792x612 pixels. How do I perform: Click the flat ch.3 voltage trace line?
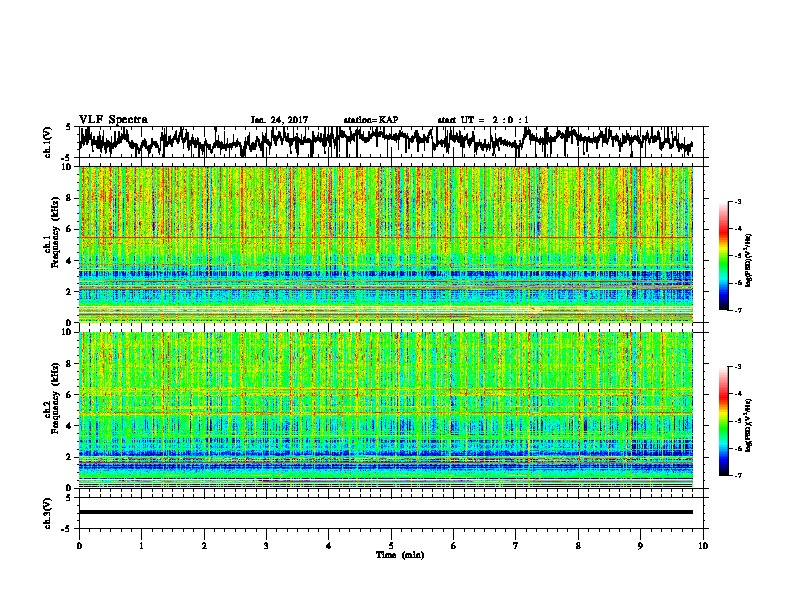click(x=385, y=512)
